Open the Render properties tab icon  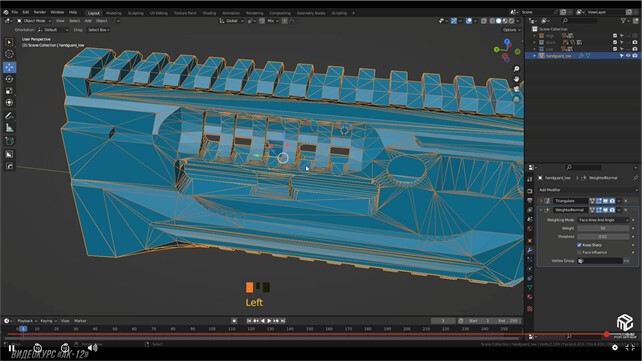pos(530,191)
